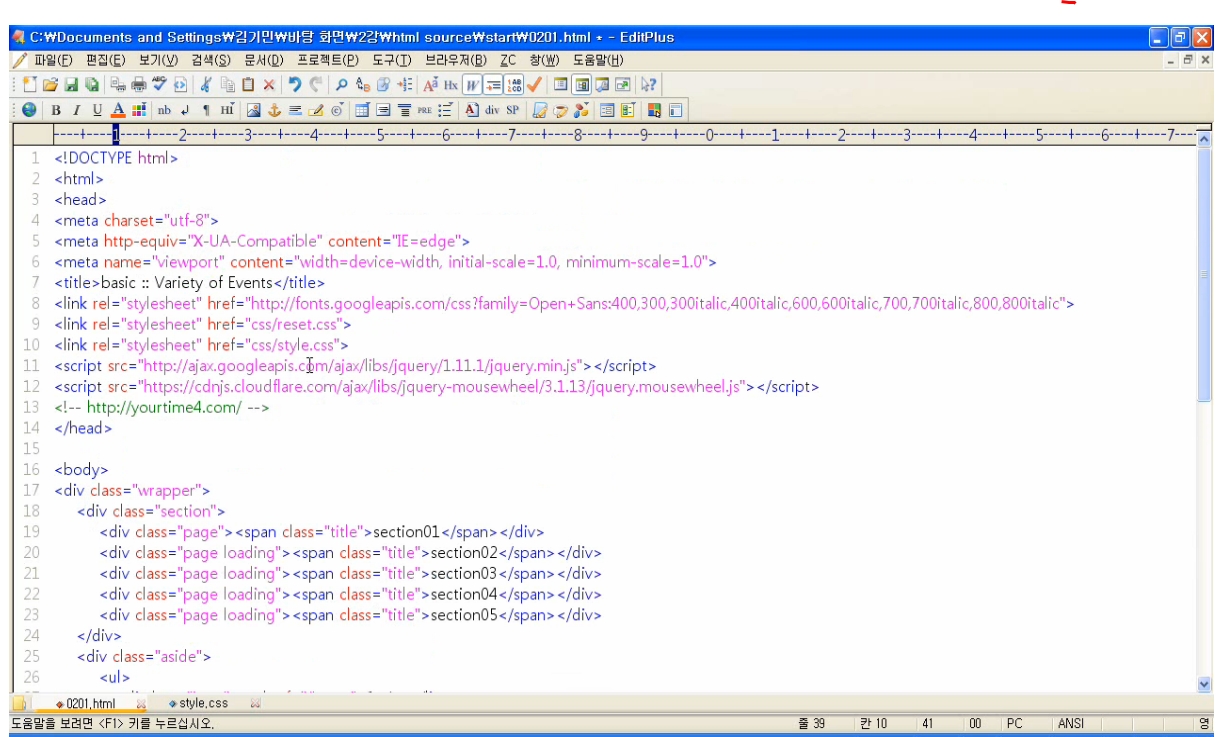Click line number 16 in gutter

pos(31,469)
